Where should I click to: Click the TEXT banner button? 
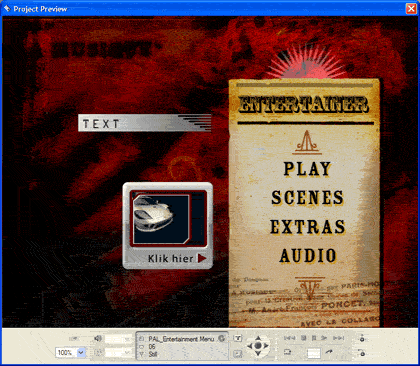point(145,123)
